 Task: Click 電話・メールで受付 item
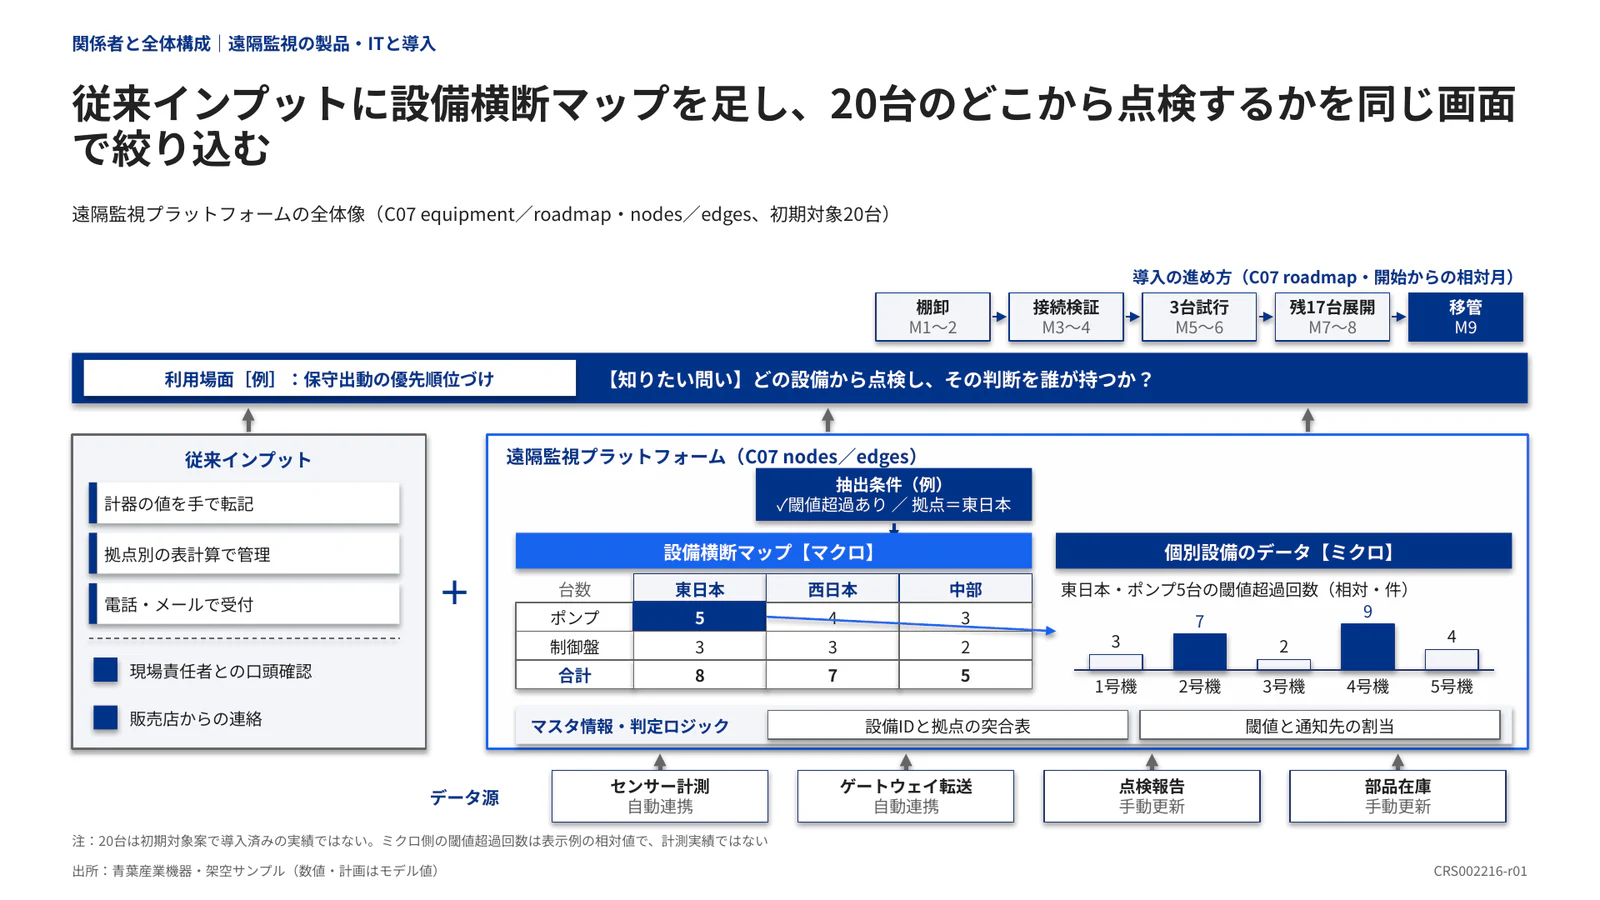click(244, 604)
